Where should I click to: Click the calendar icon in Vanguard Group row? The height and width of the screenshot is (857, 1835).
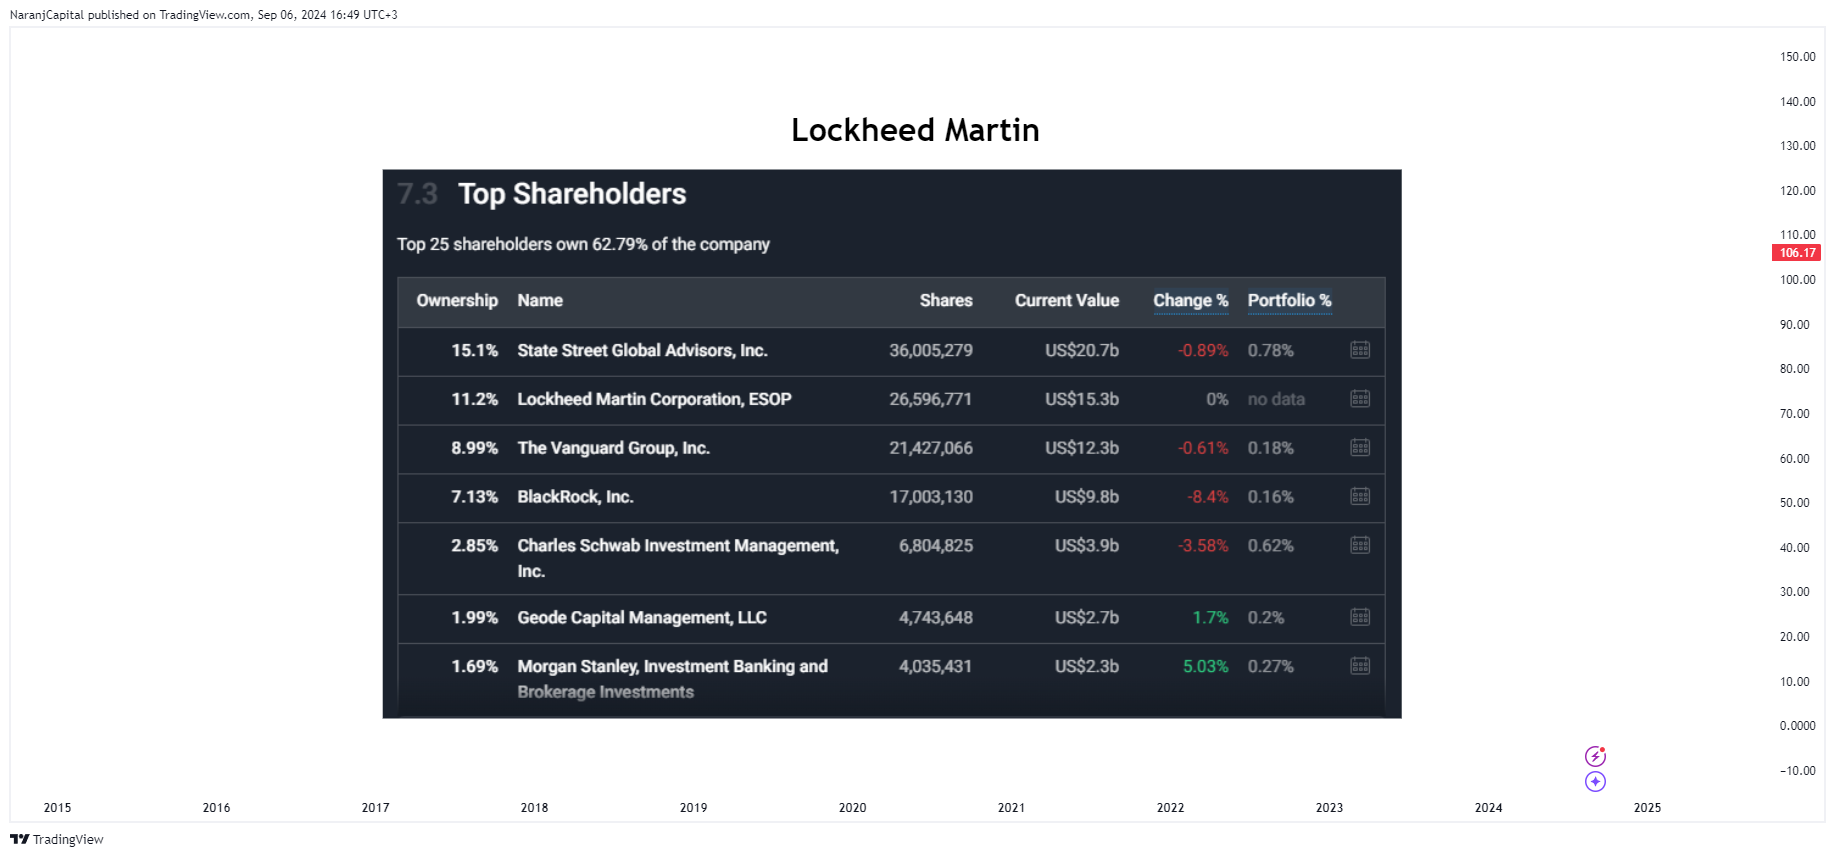pos(1360,448)
